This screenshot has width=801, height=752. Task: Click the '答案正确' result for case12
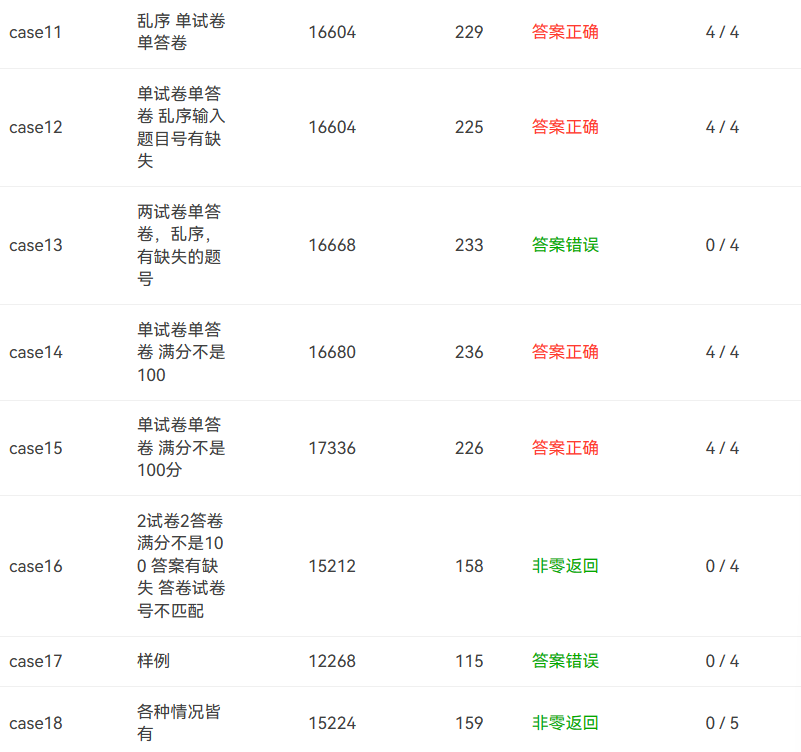click(x=565, y=127)
